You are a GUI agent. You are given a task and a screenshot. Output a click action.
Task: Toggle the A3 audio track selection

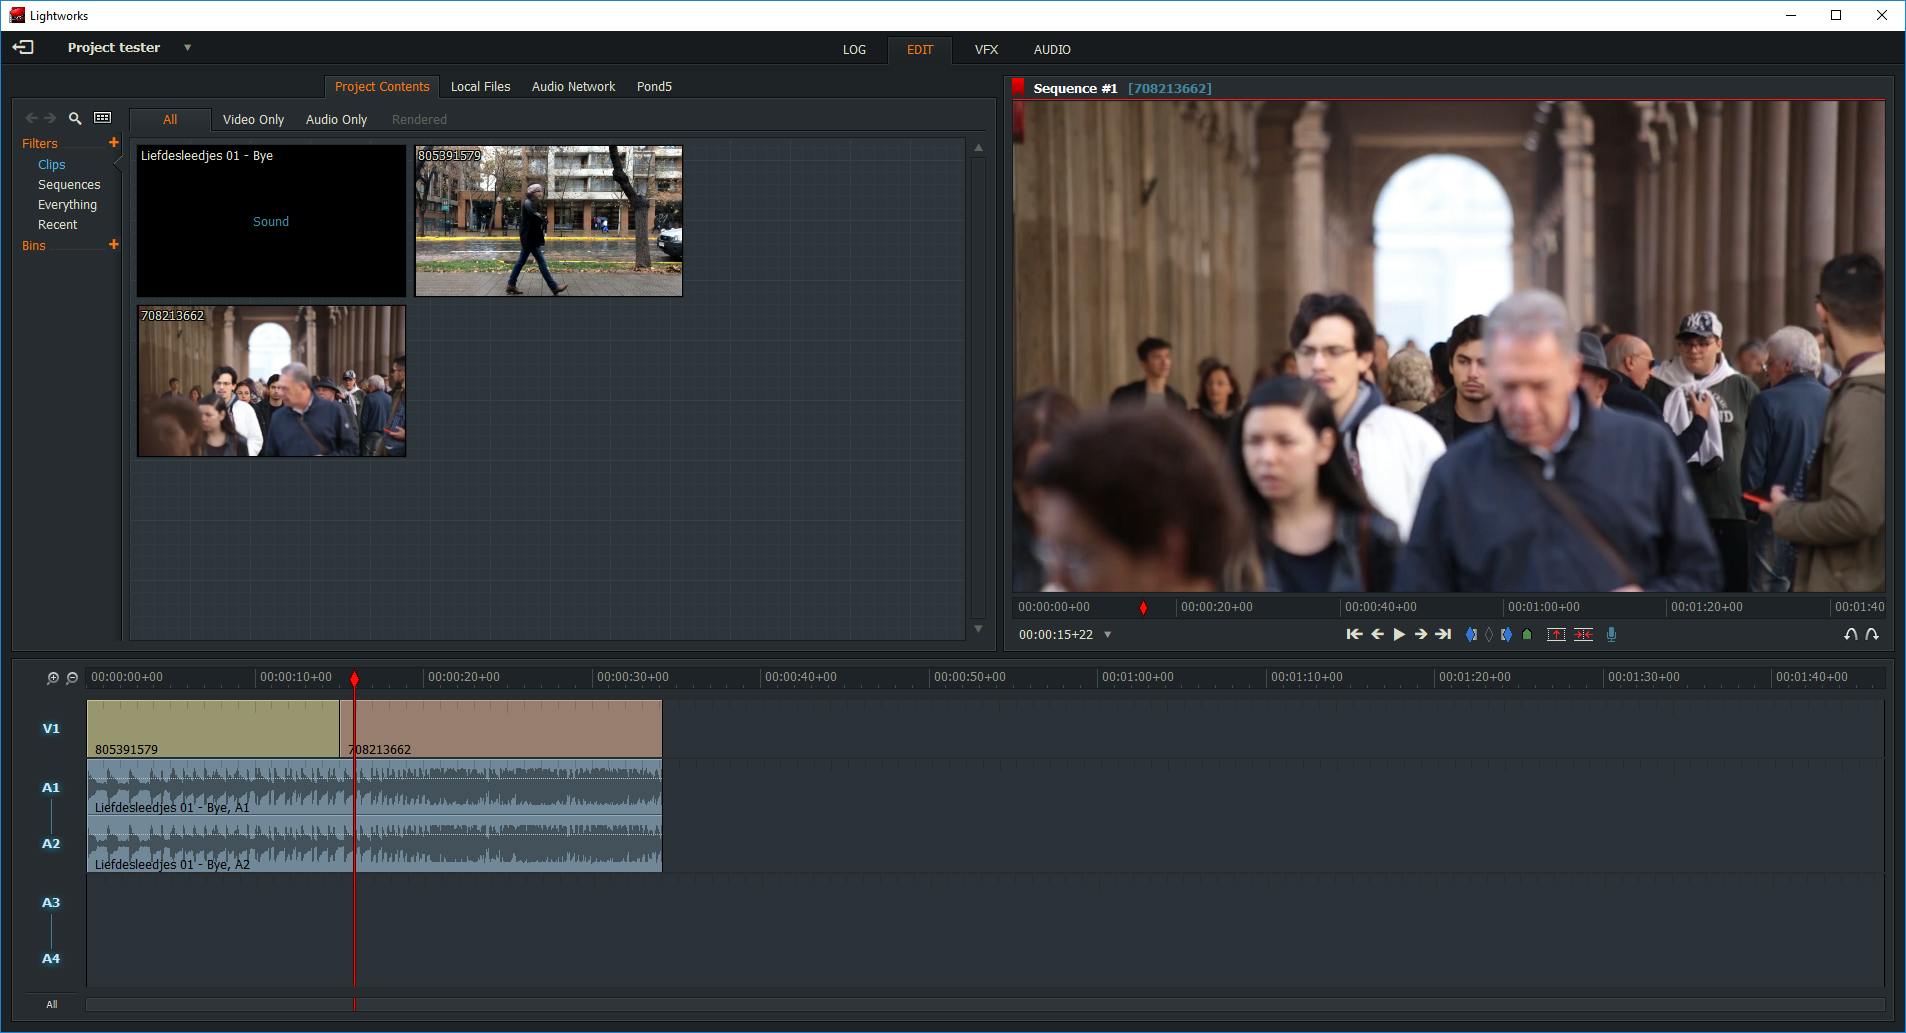point(51,903)
